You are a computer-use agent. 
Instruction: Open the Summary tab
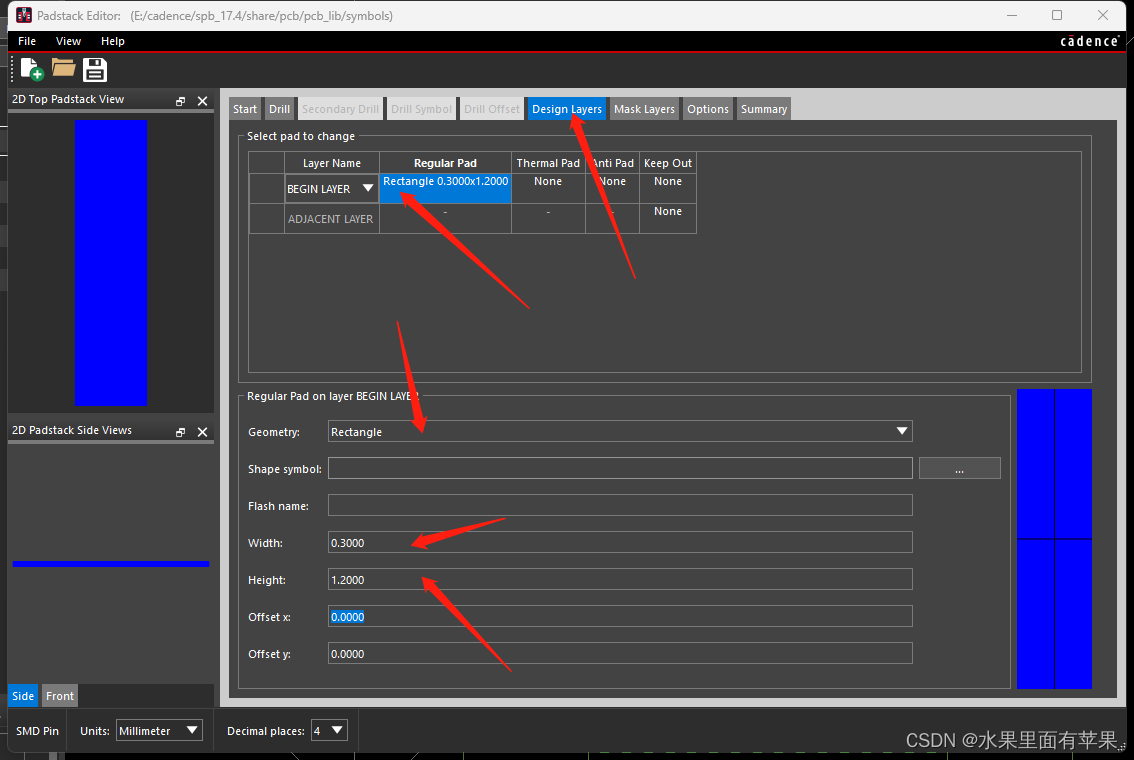click(x=764, y=109)
